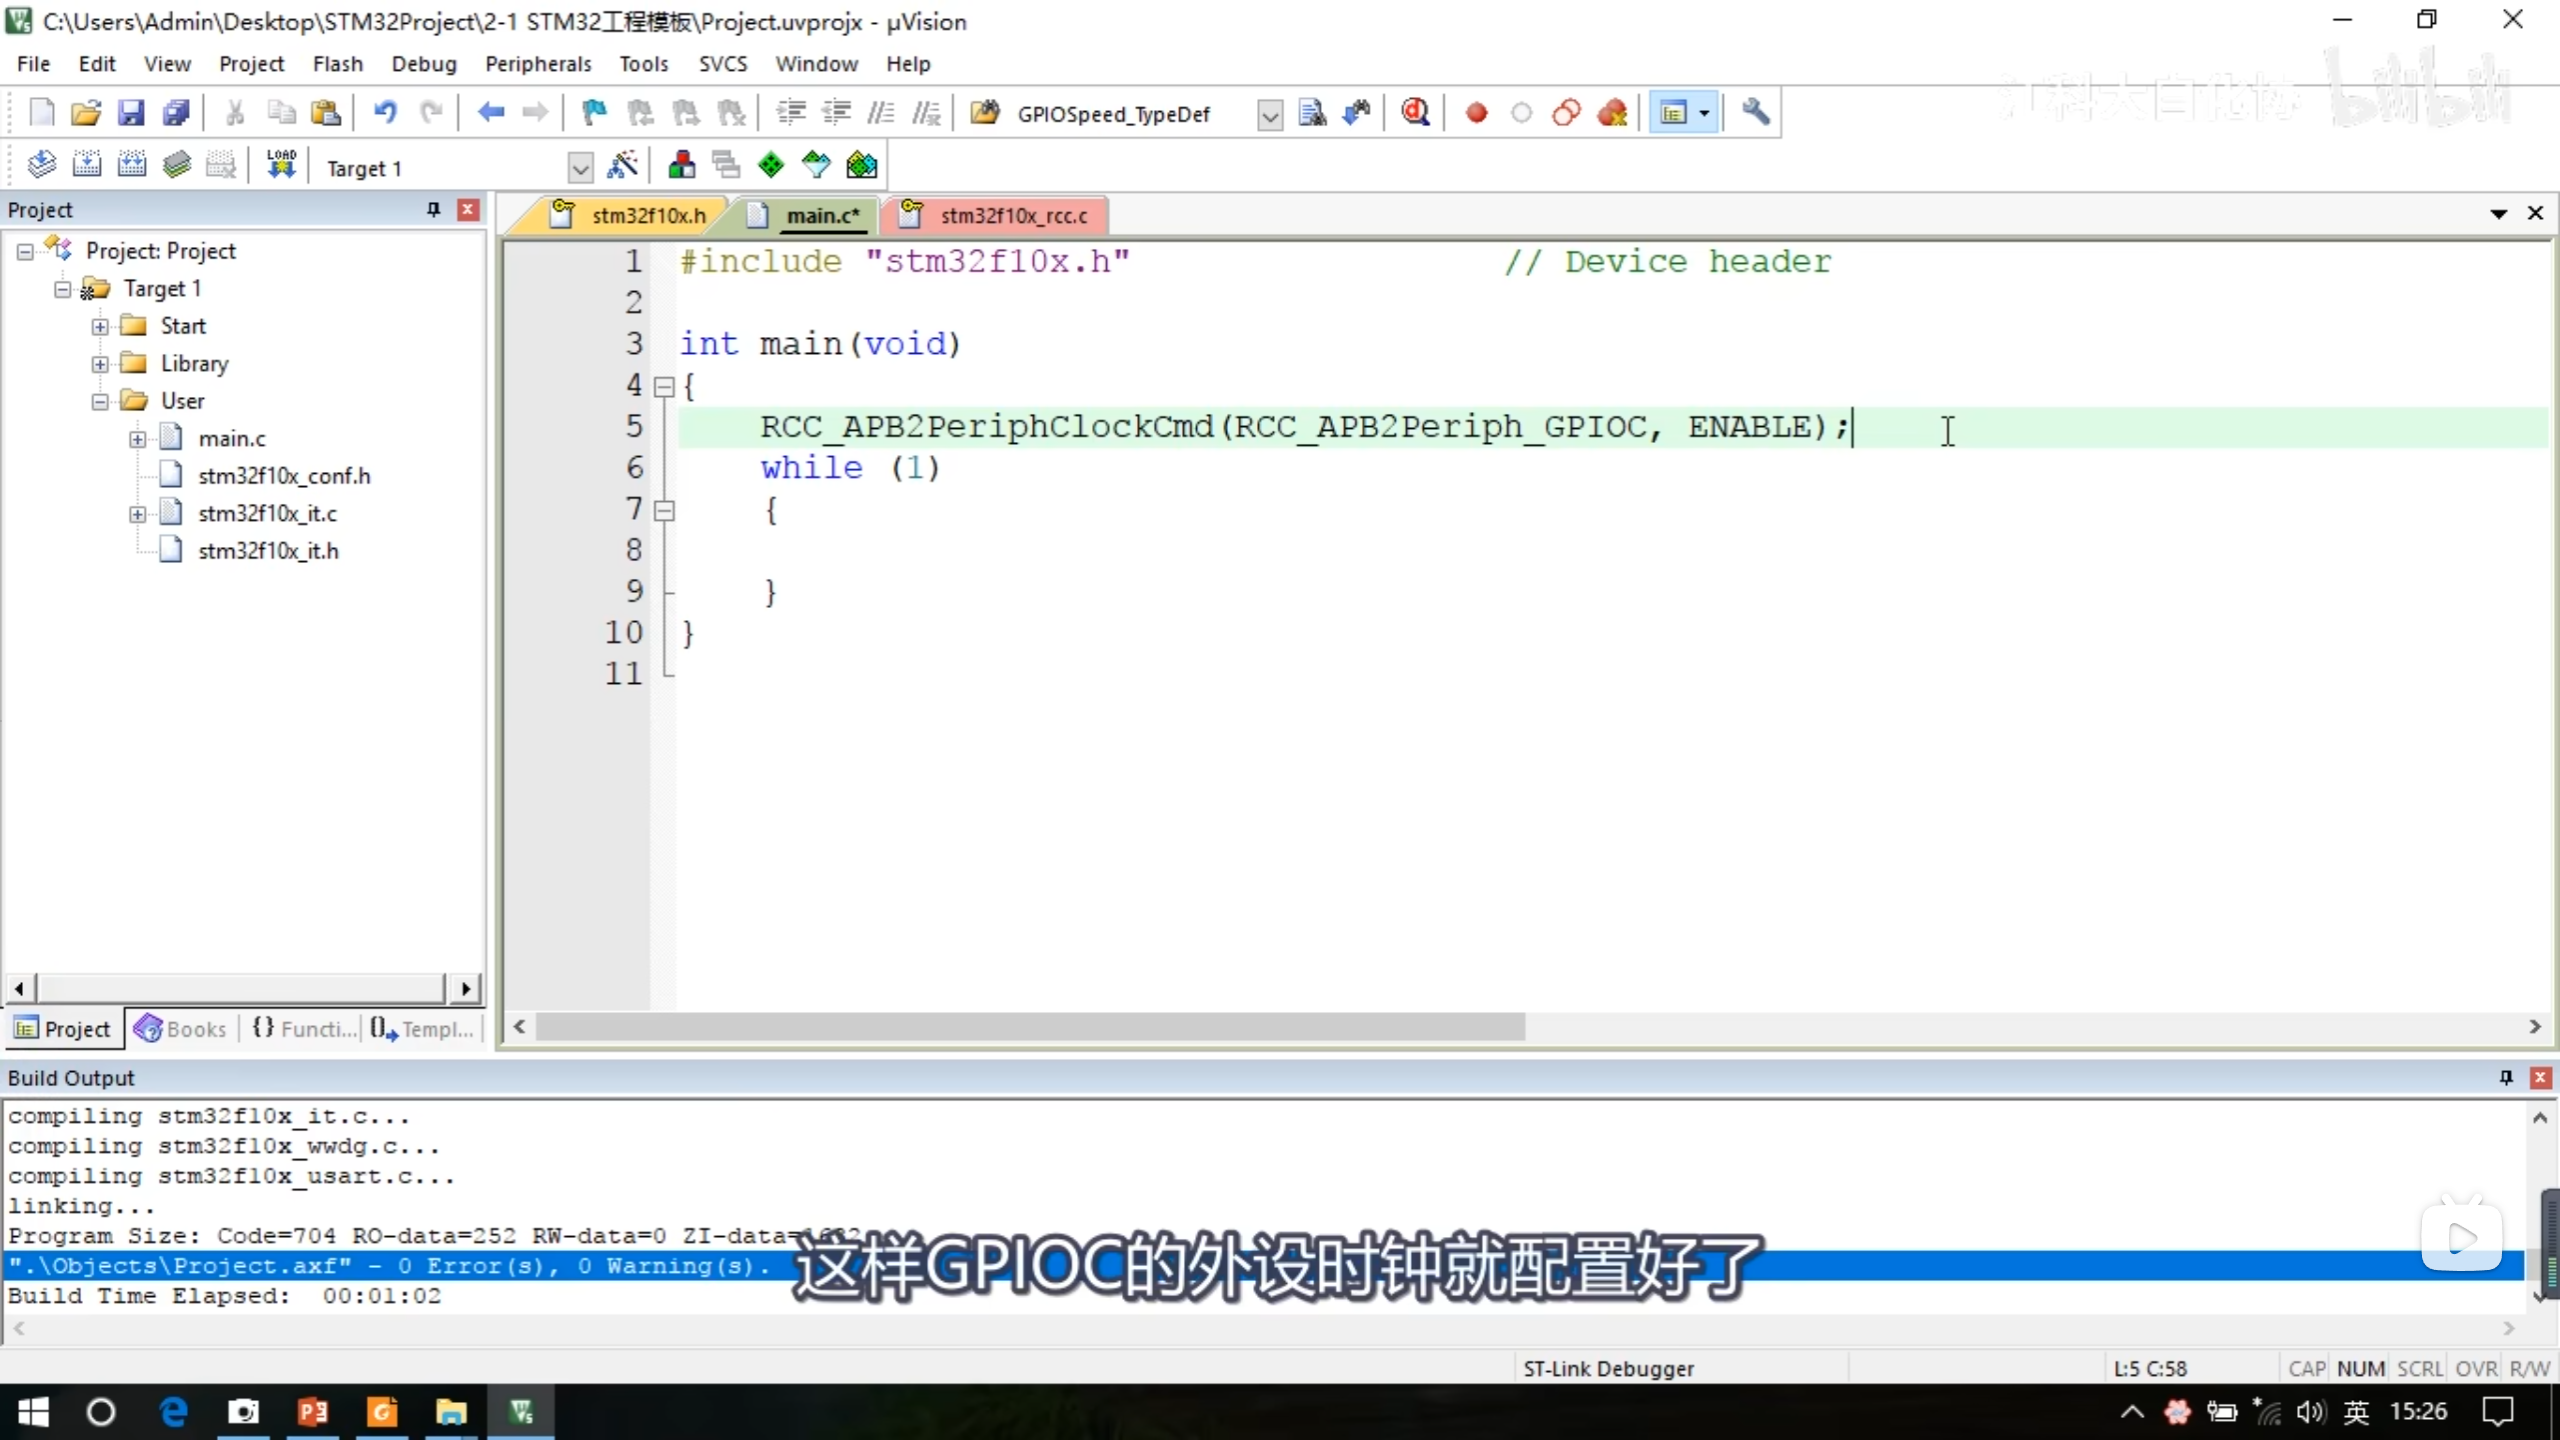Screen dimensions: 2560x1440
Task: Open Options for Target magic wand icon
Action: tap(622, 166)
